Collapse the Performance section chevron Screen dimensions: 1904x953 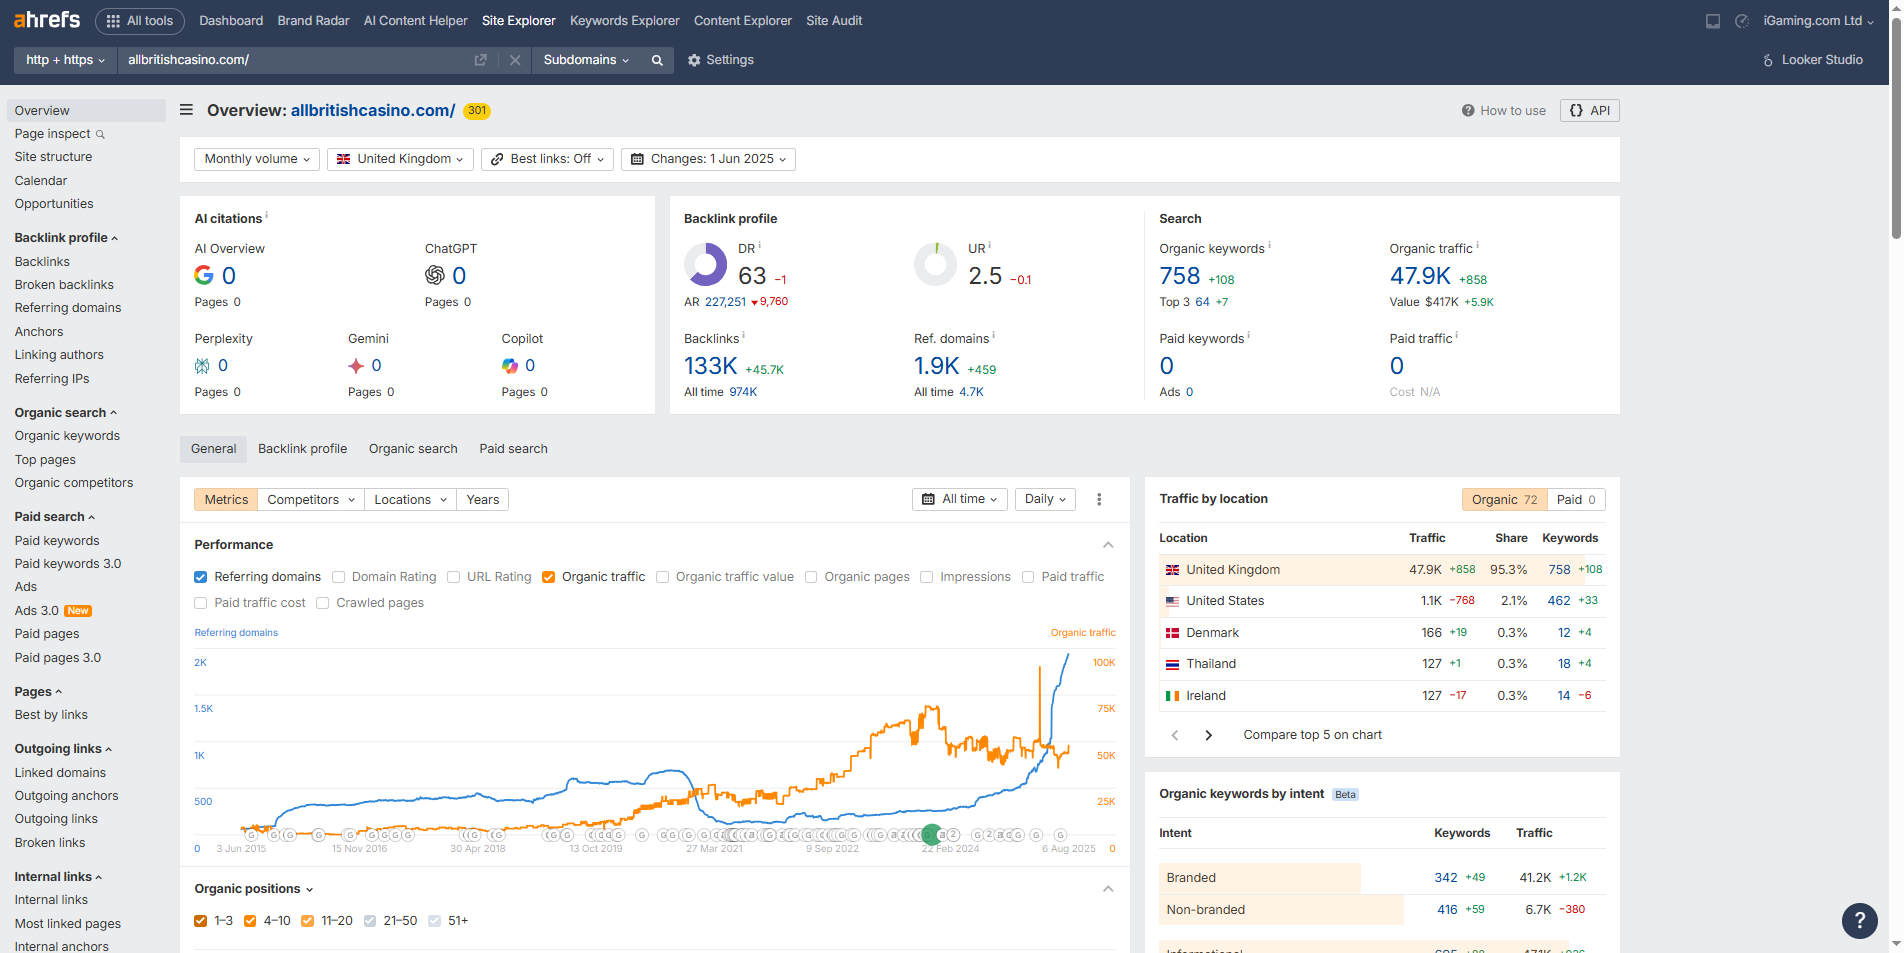coord(1108,545)
